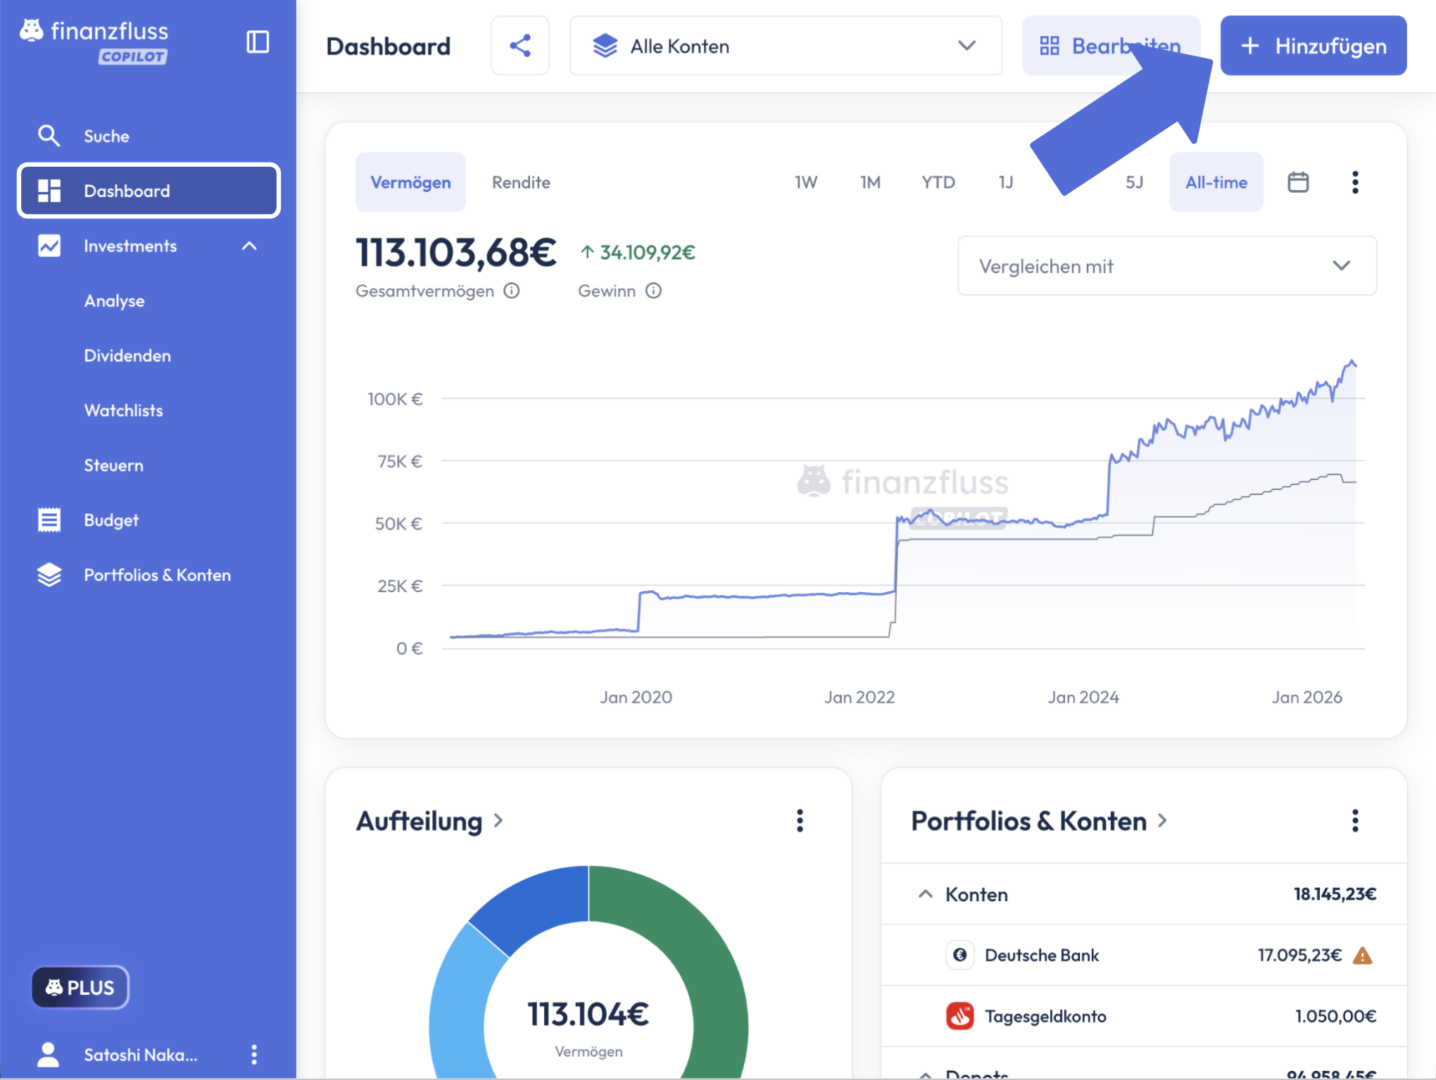Image resolution: width=1436 pixels, height=1080 pixels.
Task: Click the Deutsche Bank logo icon
Action: pyautogui.click(x=960, y=955)
